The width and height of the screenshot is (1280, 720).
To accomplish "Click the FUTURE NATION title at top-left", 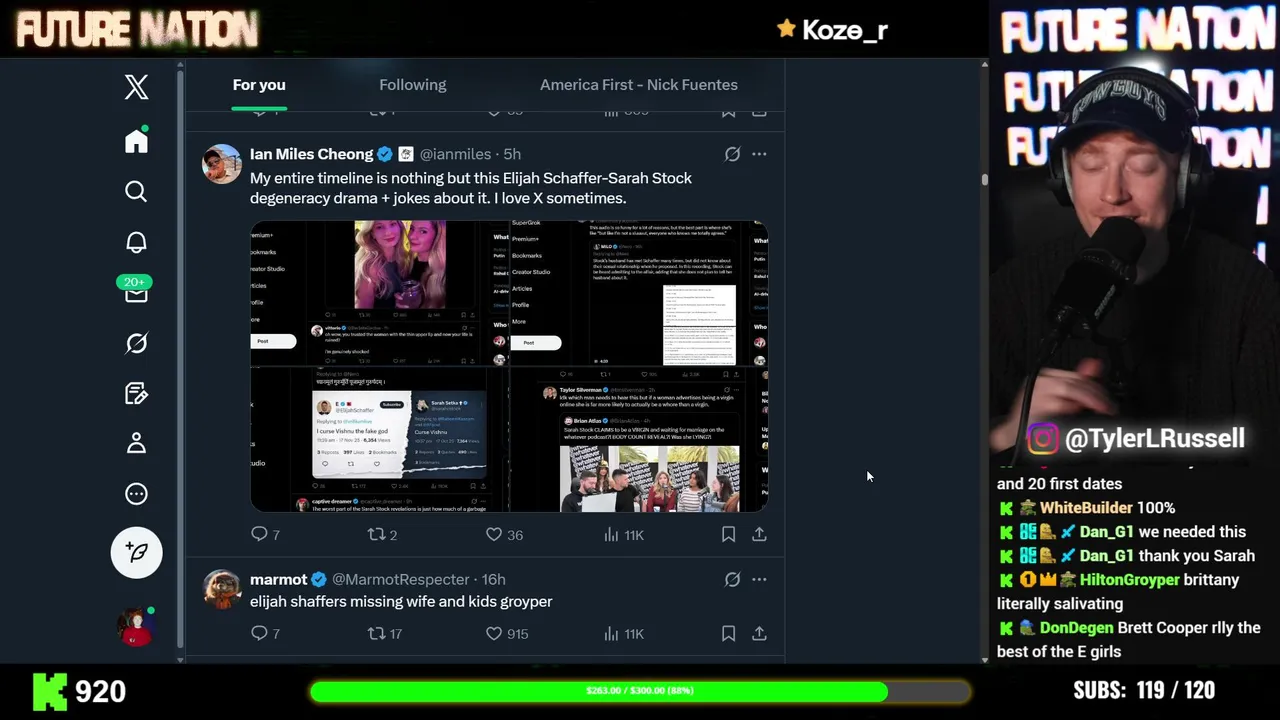I will (x=137, y=30).
